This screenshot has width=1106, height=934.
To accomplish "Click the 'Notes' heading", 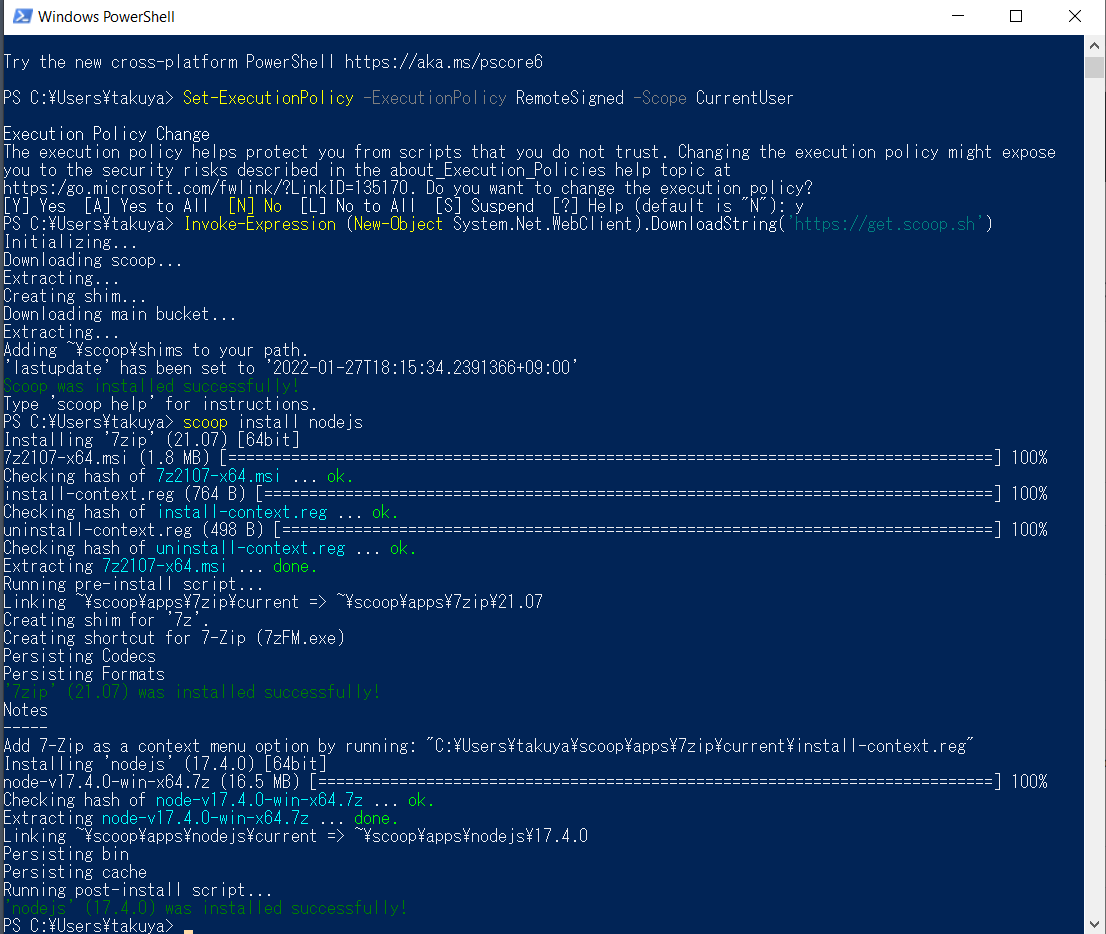I will pos(25,710).
